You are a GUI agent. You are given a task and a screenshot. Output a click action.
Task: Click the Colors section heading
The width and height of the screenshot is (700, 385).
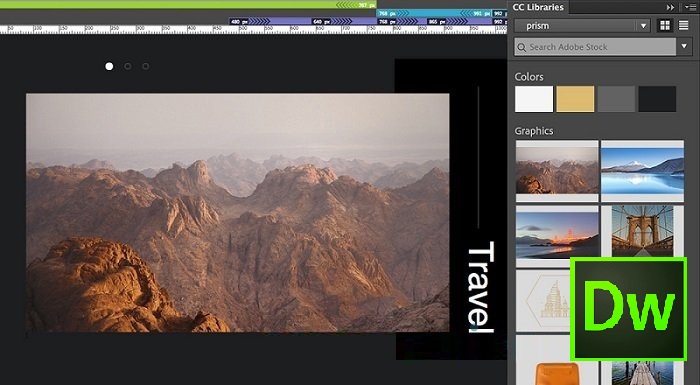(x=529, y=77)
